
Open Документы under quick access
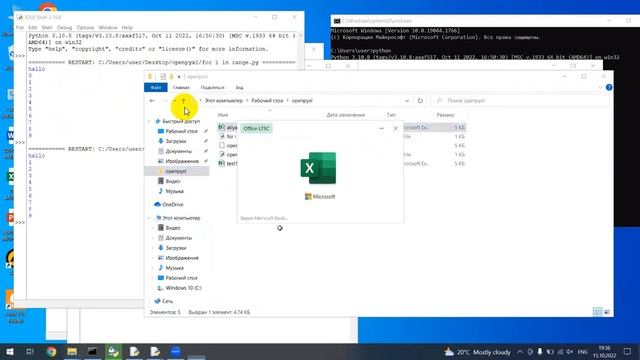pos(178,151)
